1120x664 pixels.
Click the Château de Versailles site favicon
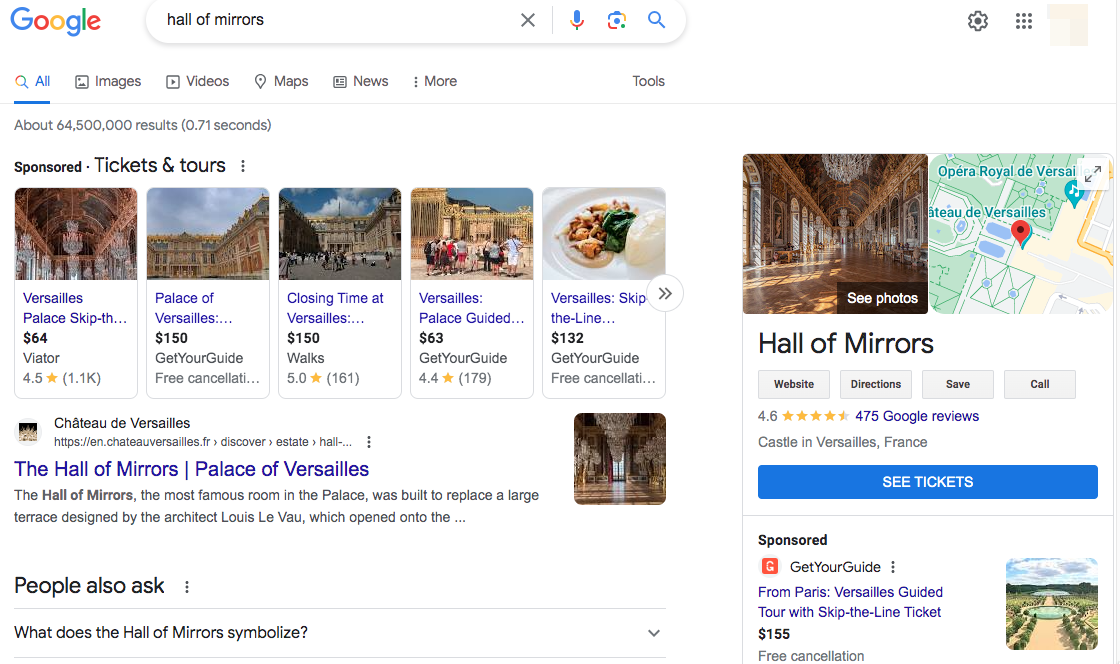(28, 432)
